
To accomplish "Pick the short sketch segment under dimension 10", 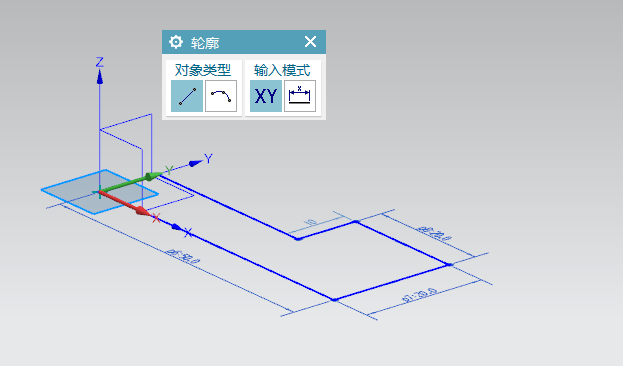I will click(x=327, y=230).
